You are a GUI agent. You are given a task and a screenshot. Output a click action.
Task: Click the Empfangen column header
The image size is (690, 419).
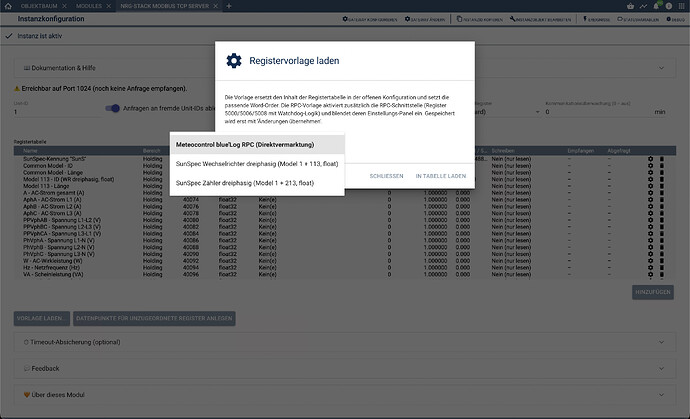[580, 151]
